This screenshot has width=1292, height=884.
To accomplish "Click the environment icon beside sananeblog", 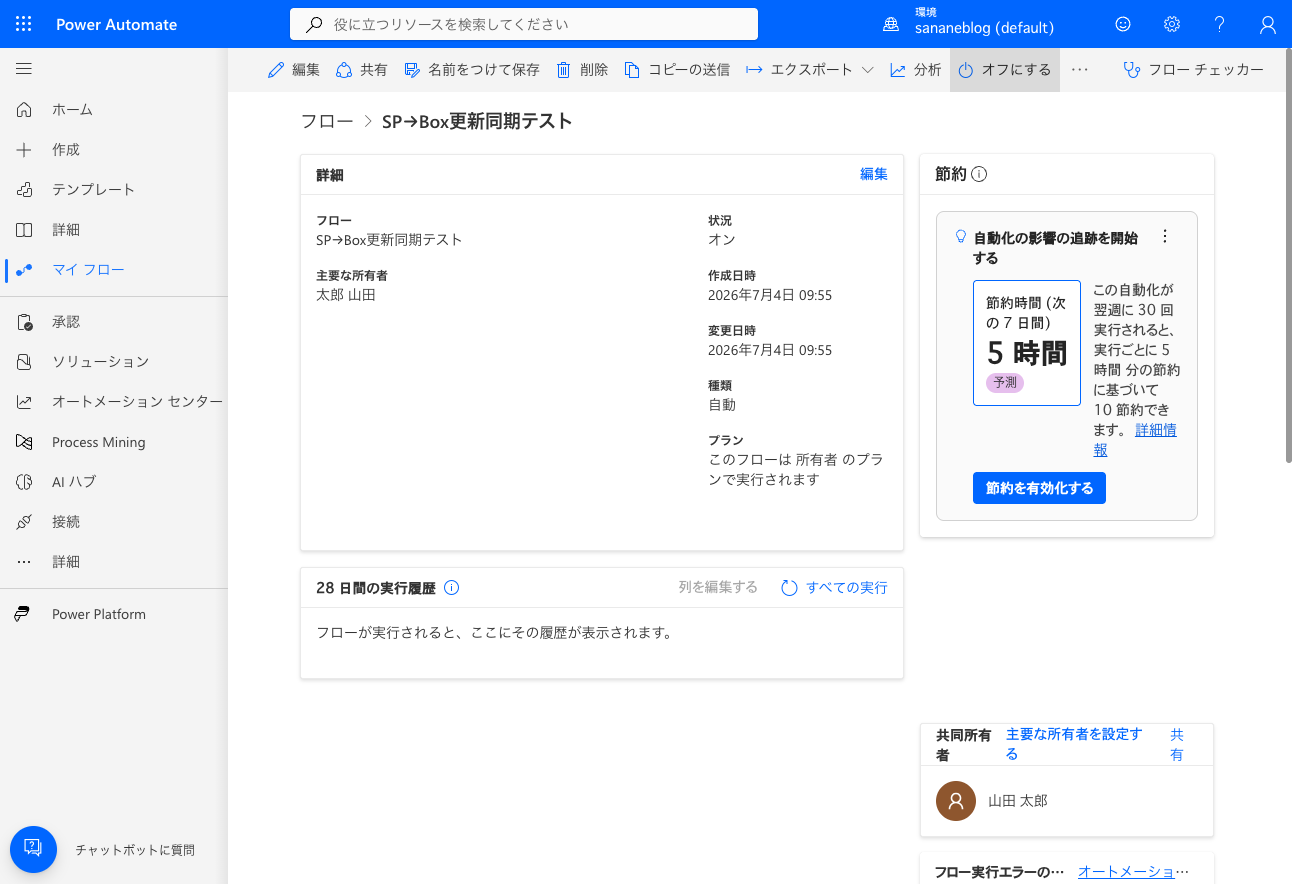I will 891,25.
